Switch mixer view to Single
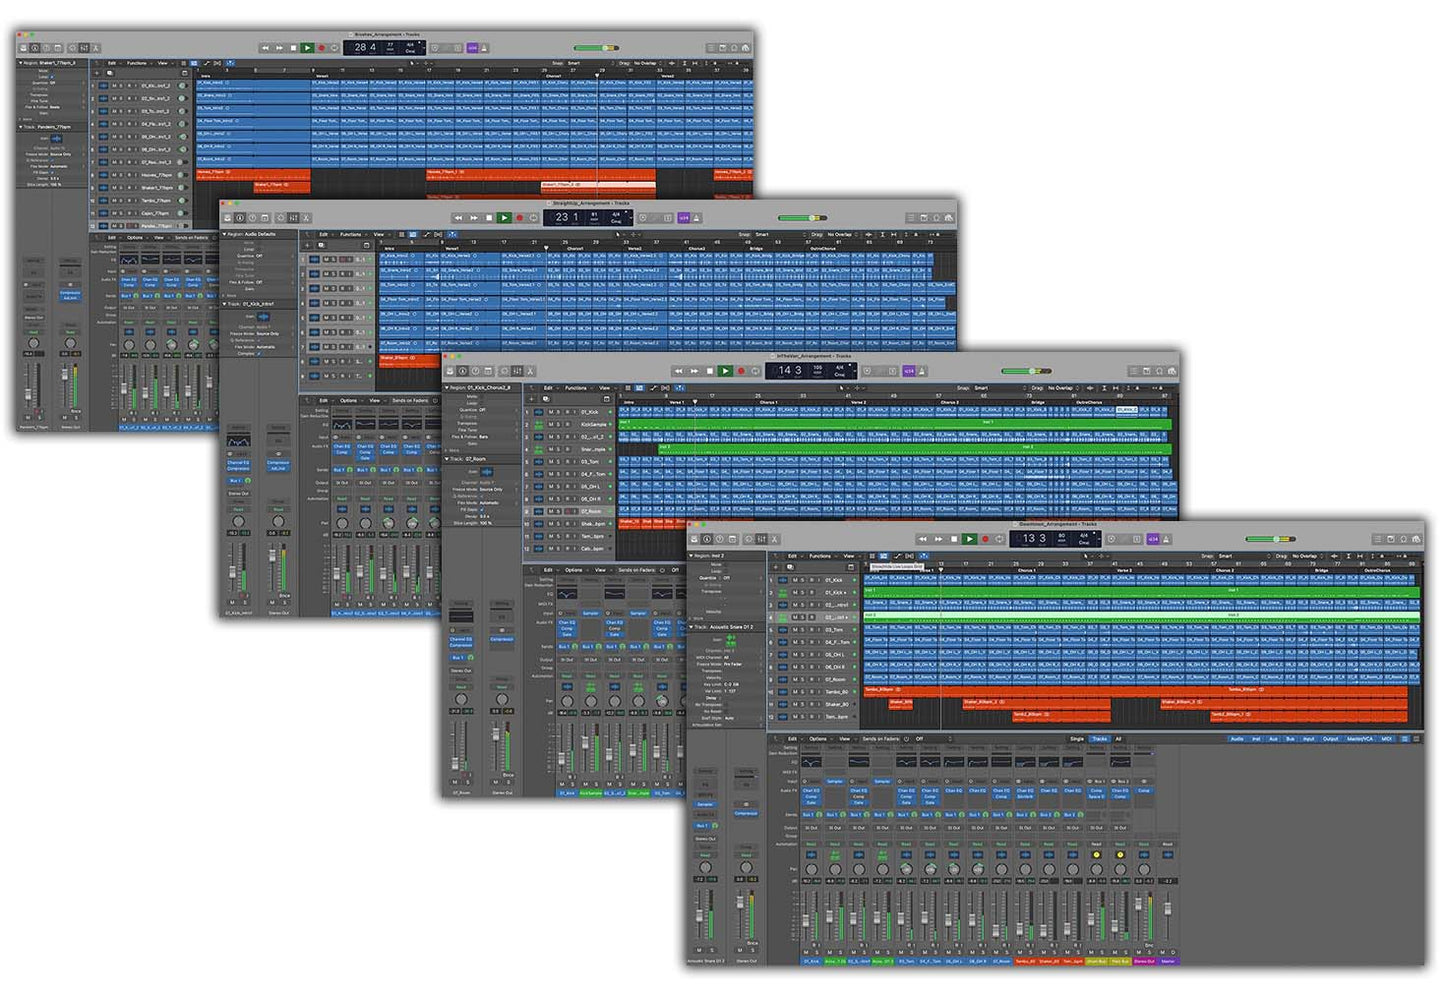Screen dimensions: 1445x994 tap(1076, 739)
